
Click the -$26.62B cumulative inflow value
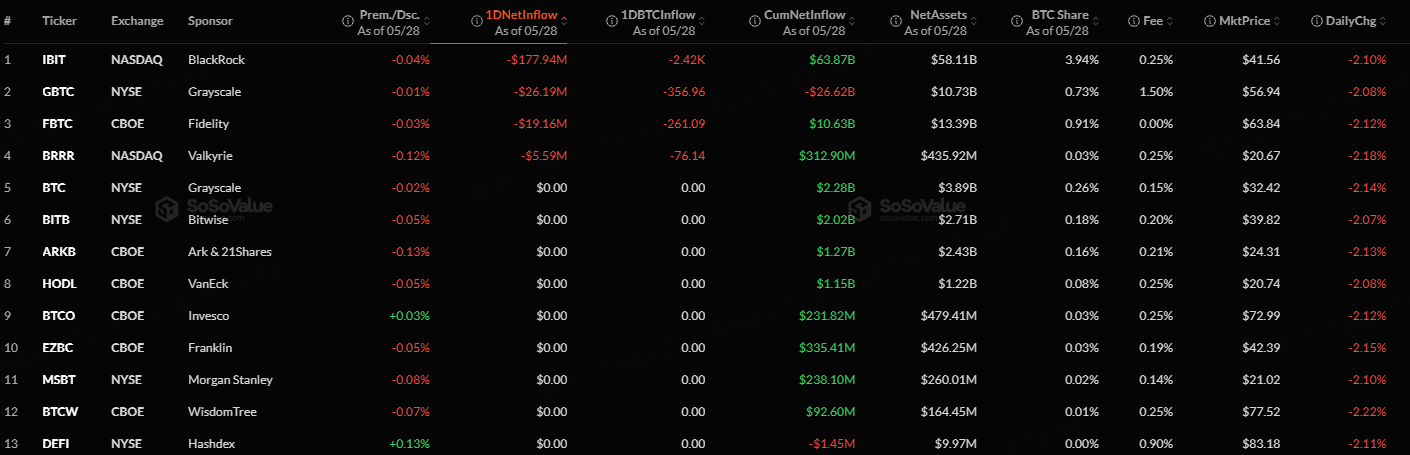point(830,92)
